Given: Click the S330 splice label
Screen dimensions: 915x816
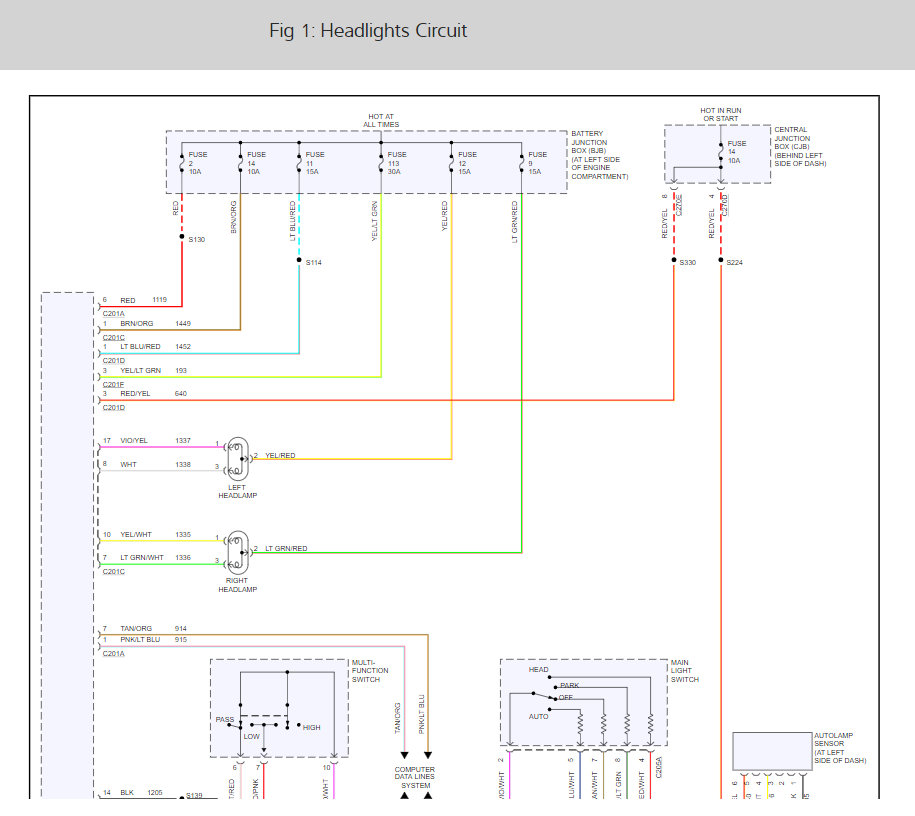Looking at the screenshot, I should pos(687,263).
